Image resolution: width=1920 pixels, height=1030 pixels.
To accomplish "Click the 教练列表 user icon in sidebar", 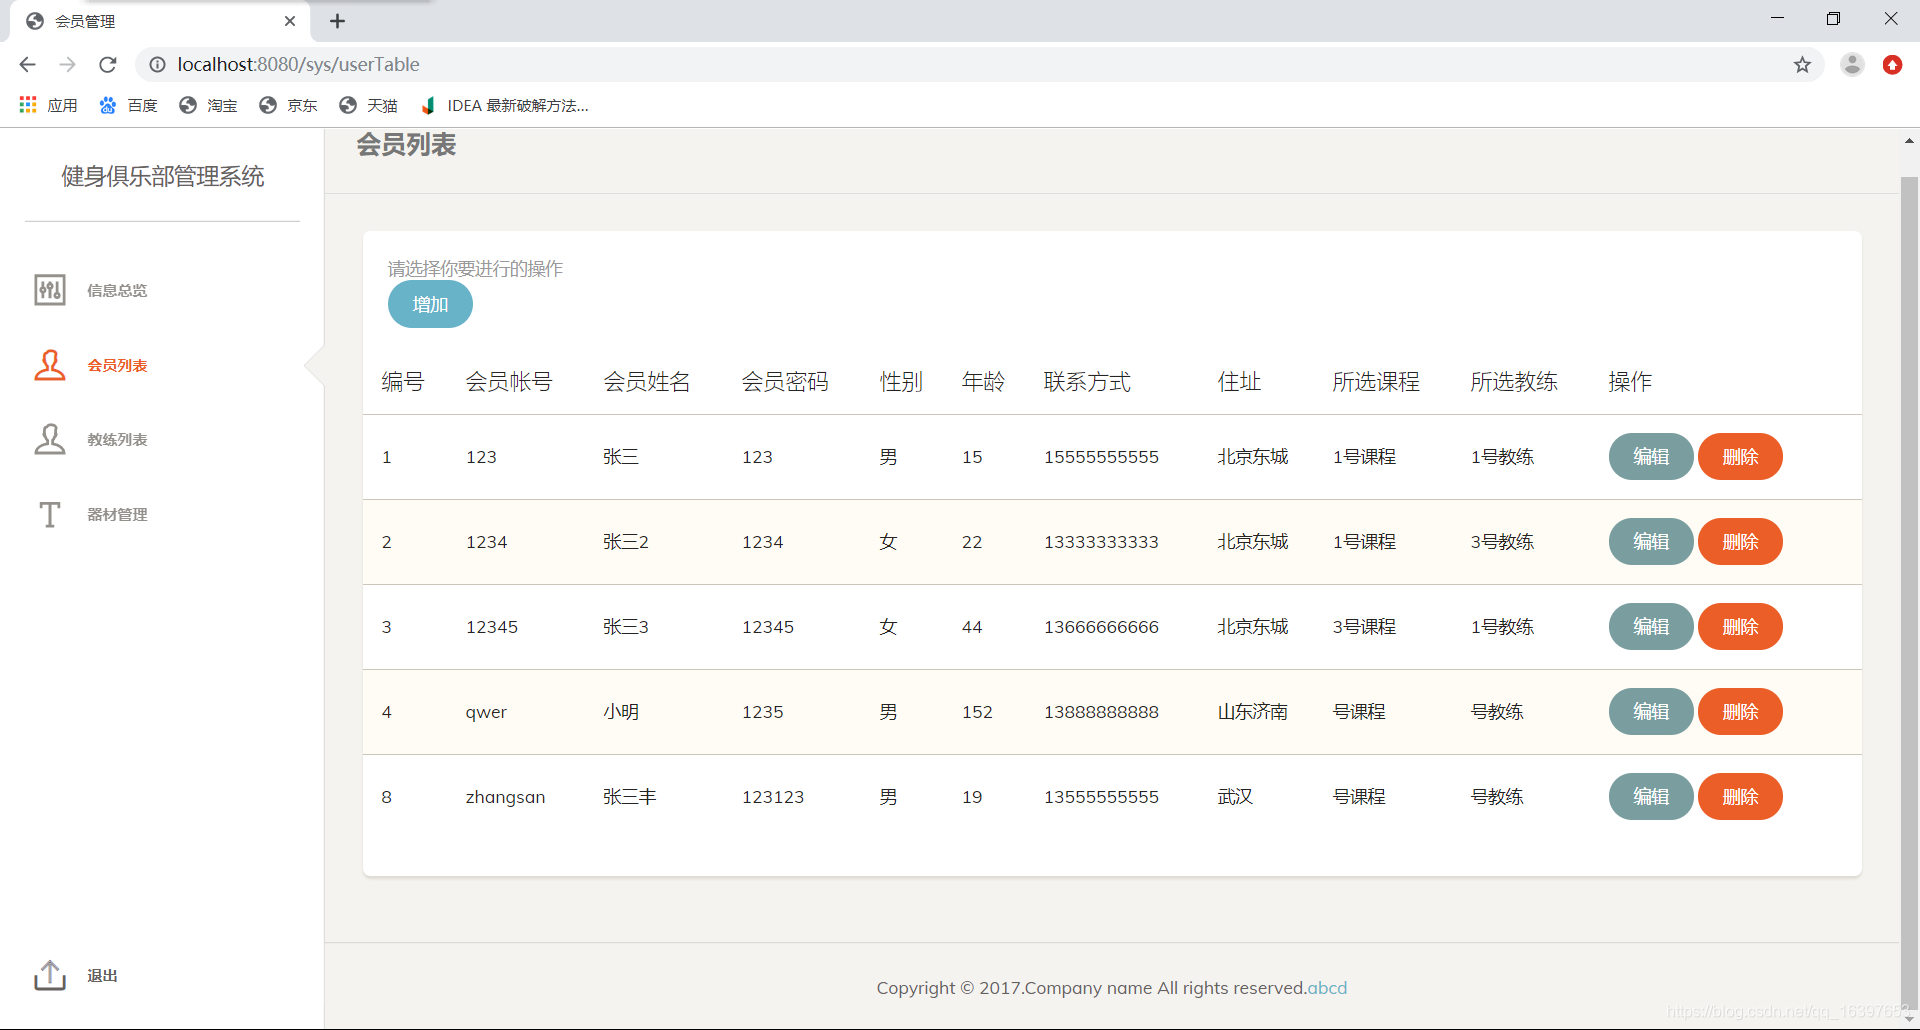I will tap(50, 439).
